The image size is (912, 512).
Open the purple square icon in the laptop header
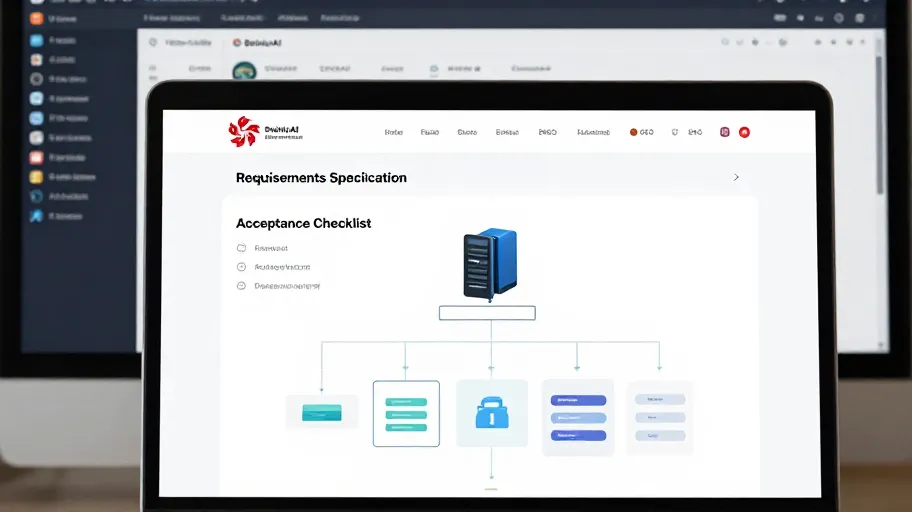[725, 132]
